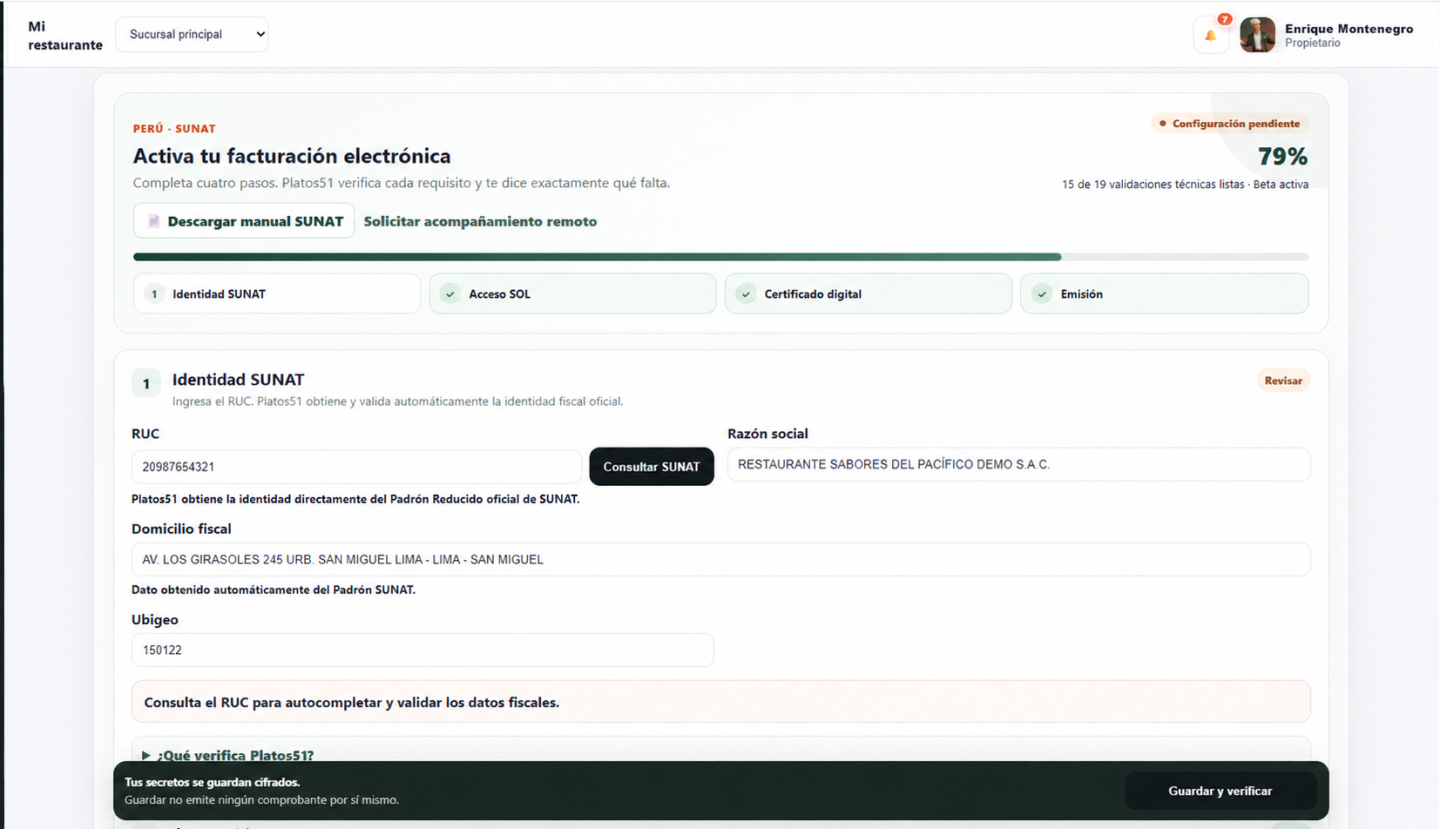The image size is (1440, 829).
Task: Focus the Ubigeo input field
Action: [423, 650]
